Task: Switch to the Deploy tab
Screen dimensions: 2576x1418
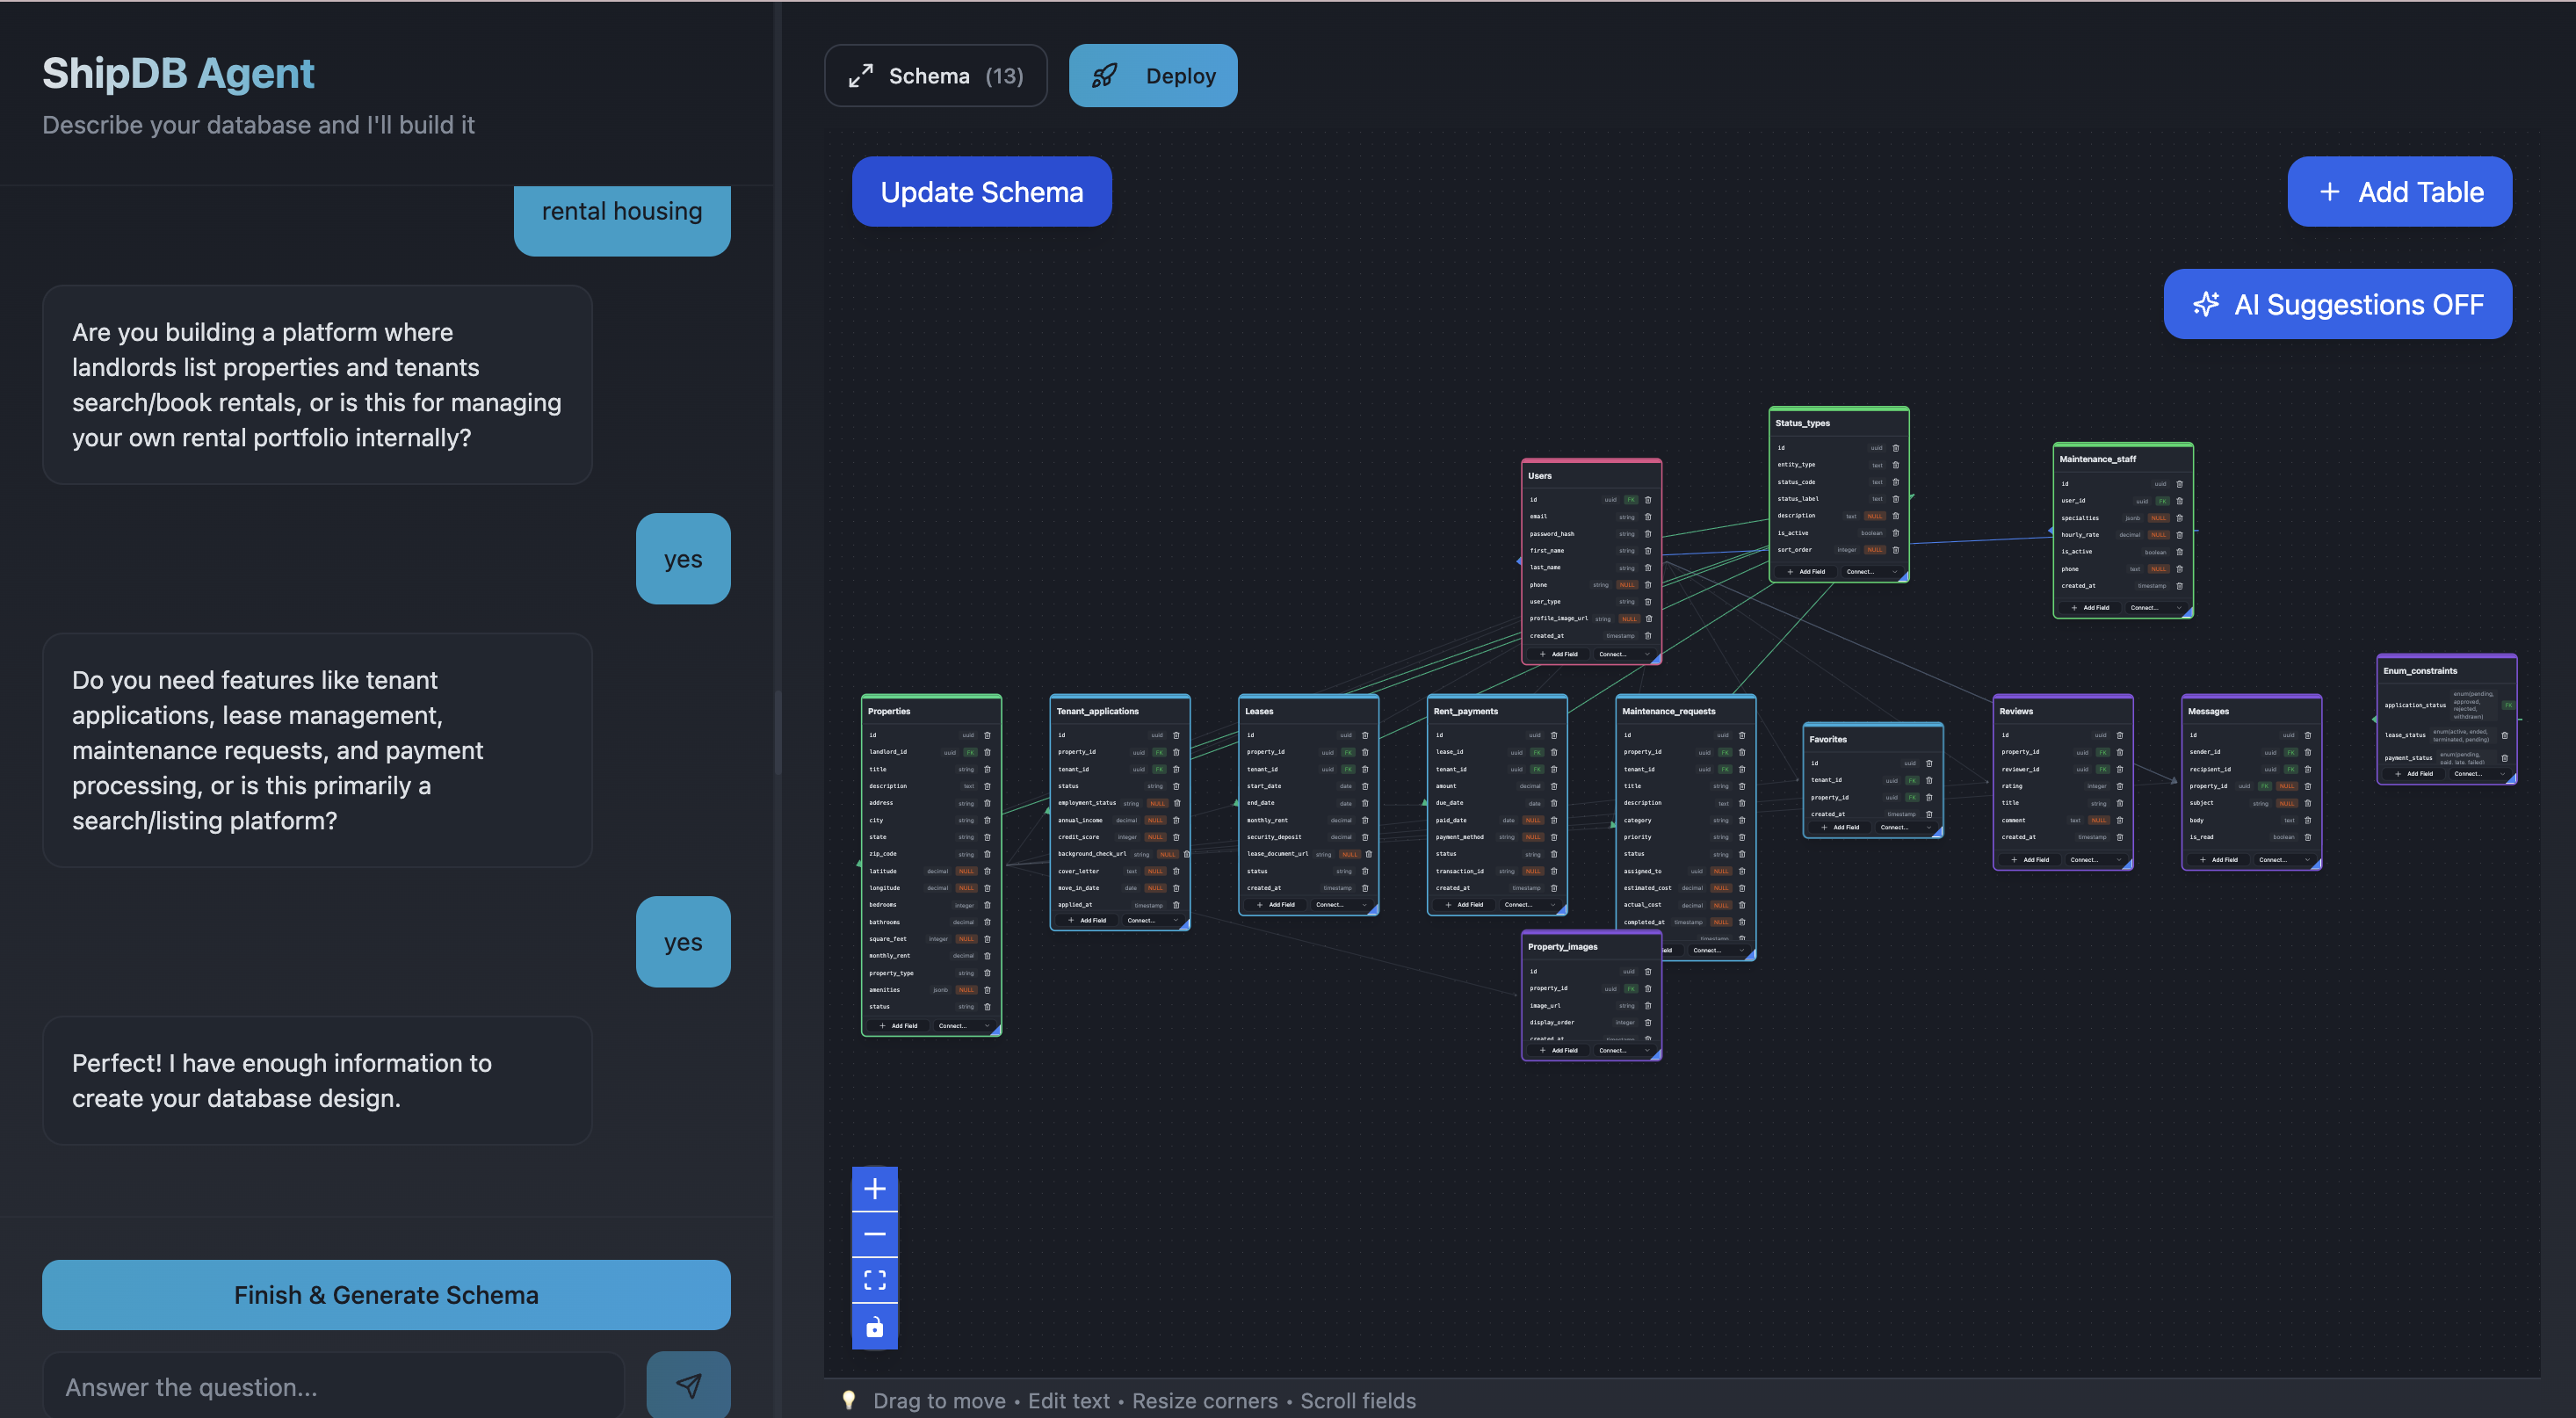Action: coord(1152,76)
